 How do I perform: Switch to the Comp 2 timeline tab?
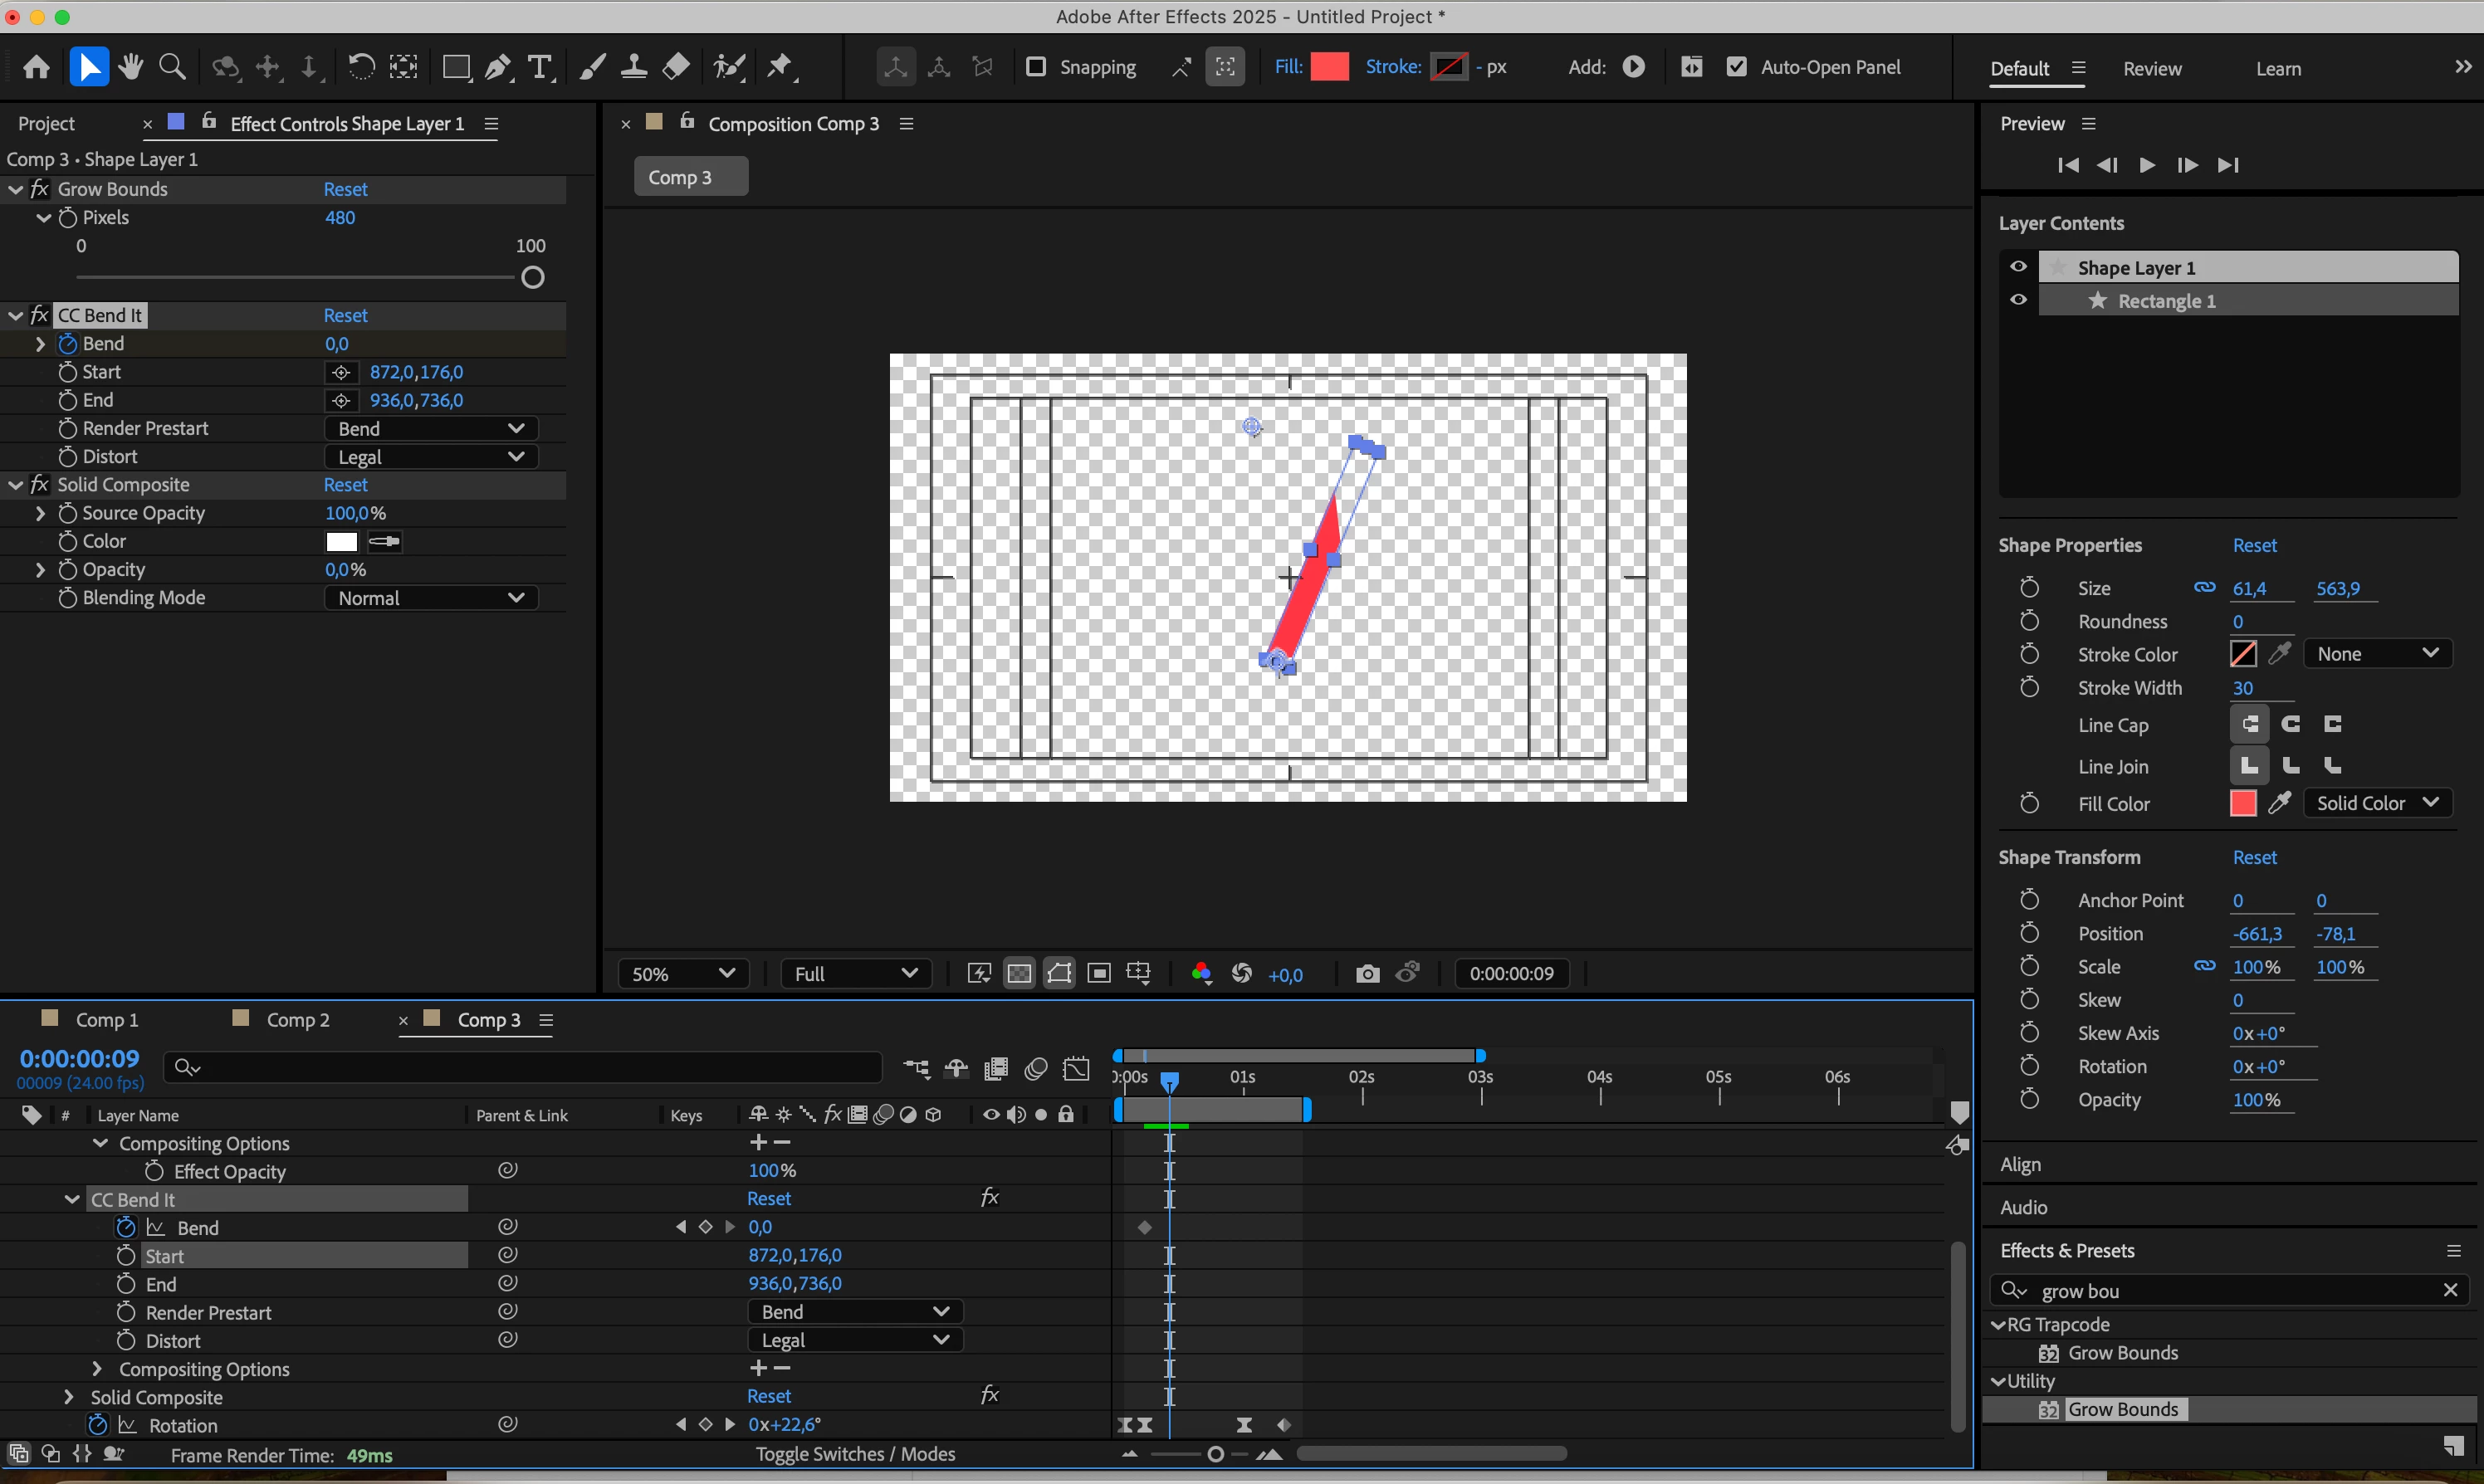tap(297, 1020)
